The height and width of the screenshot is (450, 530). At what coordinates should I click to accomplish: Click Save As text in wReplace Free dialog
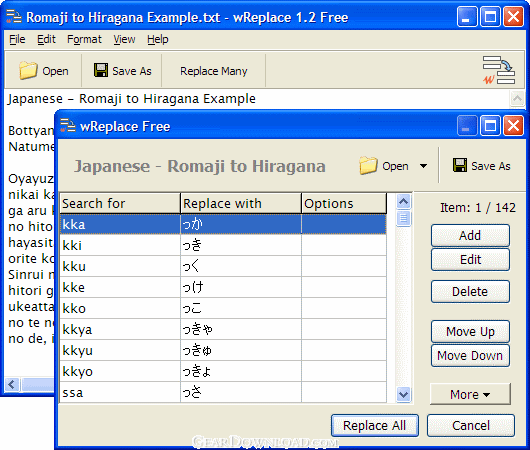[491, 166]
